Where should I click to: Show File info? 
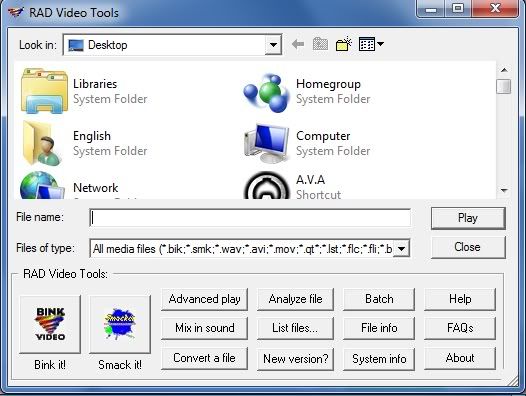[379, 328]
